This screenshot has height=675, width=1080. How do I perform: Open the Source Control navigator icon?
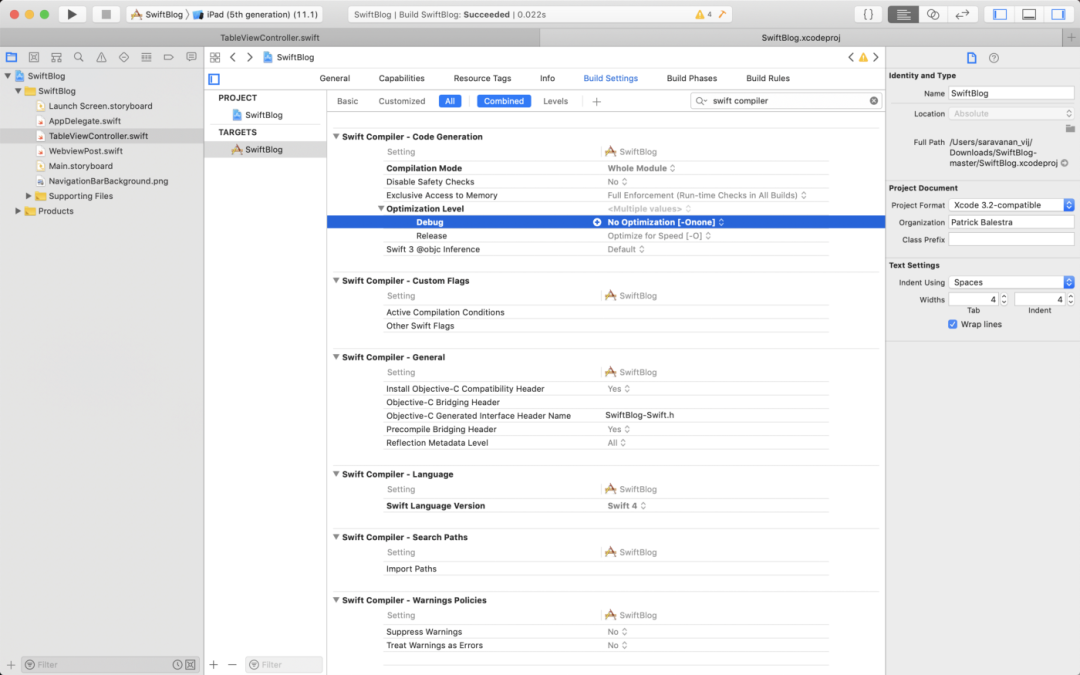[x=34, y=57]
